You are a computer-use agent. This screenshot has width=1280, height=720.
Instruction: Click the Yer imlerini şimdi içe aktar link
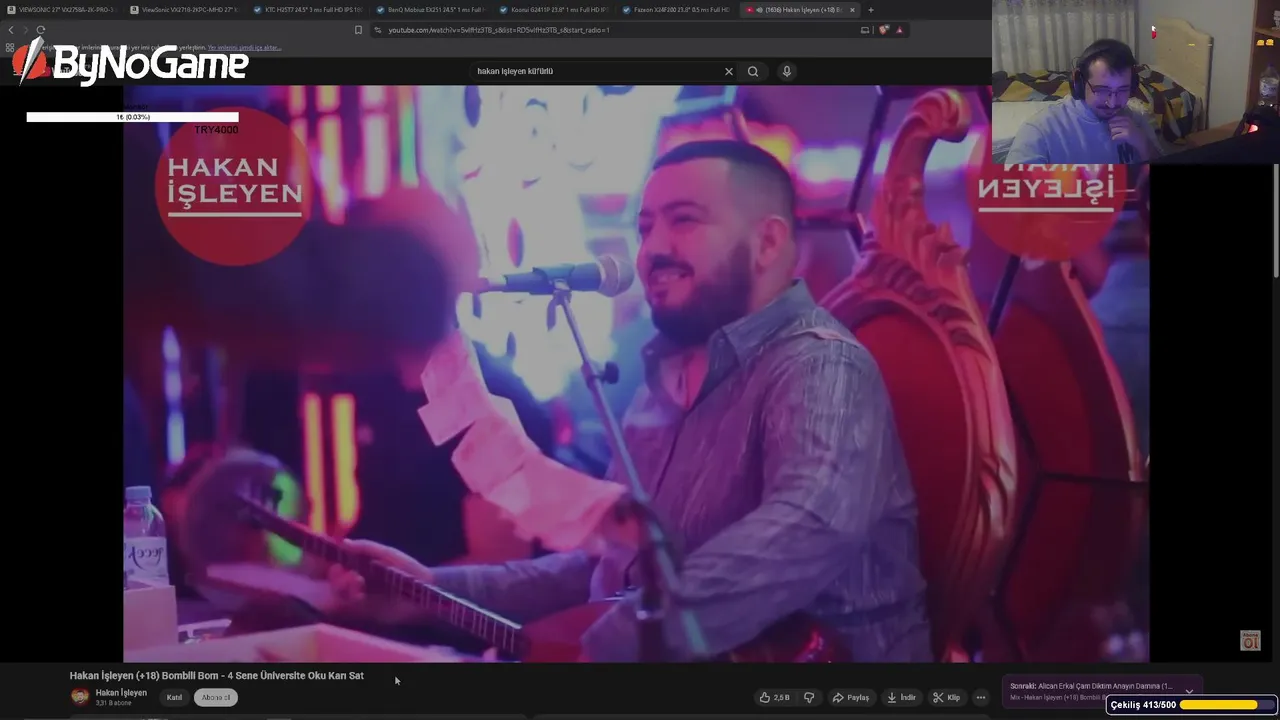[x=244, y=47]
